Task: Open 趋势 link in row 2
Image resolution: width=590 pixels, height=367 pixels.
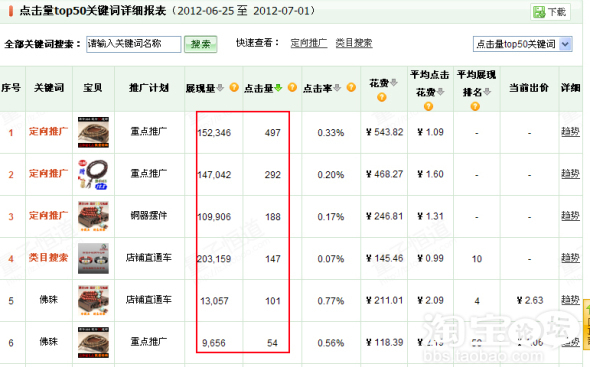Action: coord(570,173)
